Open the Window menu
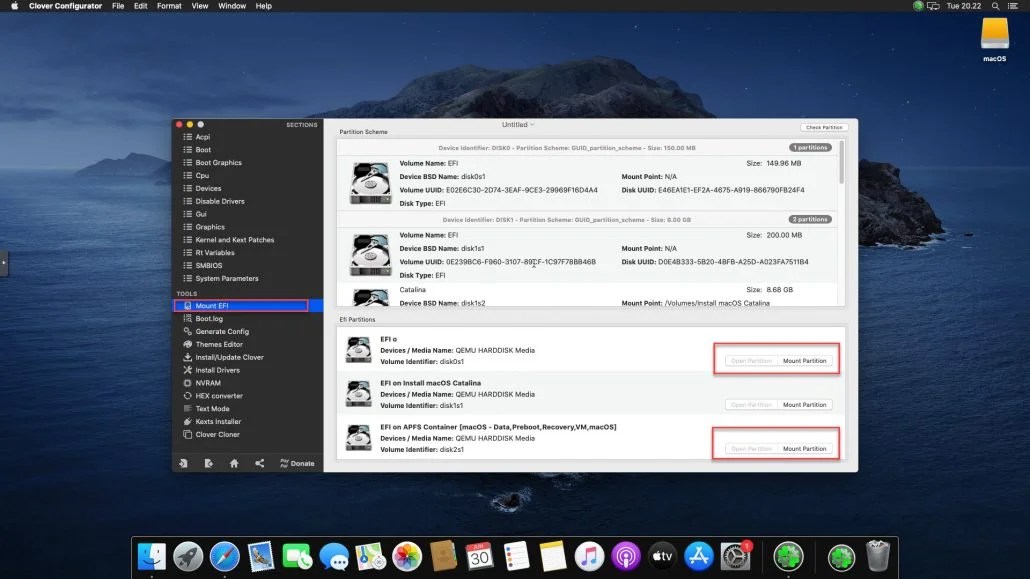 point(232,6)
